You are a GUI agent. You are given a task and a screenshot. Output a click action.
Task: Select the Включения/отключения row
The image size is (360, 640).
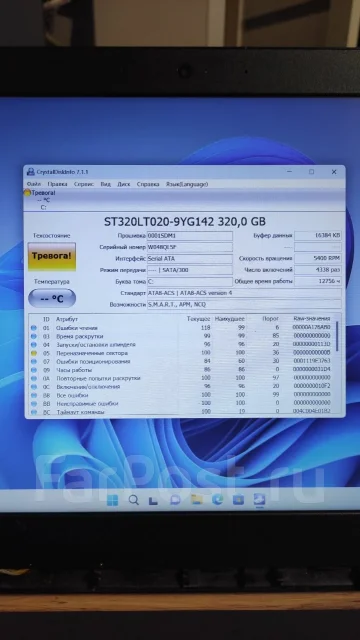coord(182,387)
